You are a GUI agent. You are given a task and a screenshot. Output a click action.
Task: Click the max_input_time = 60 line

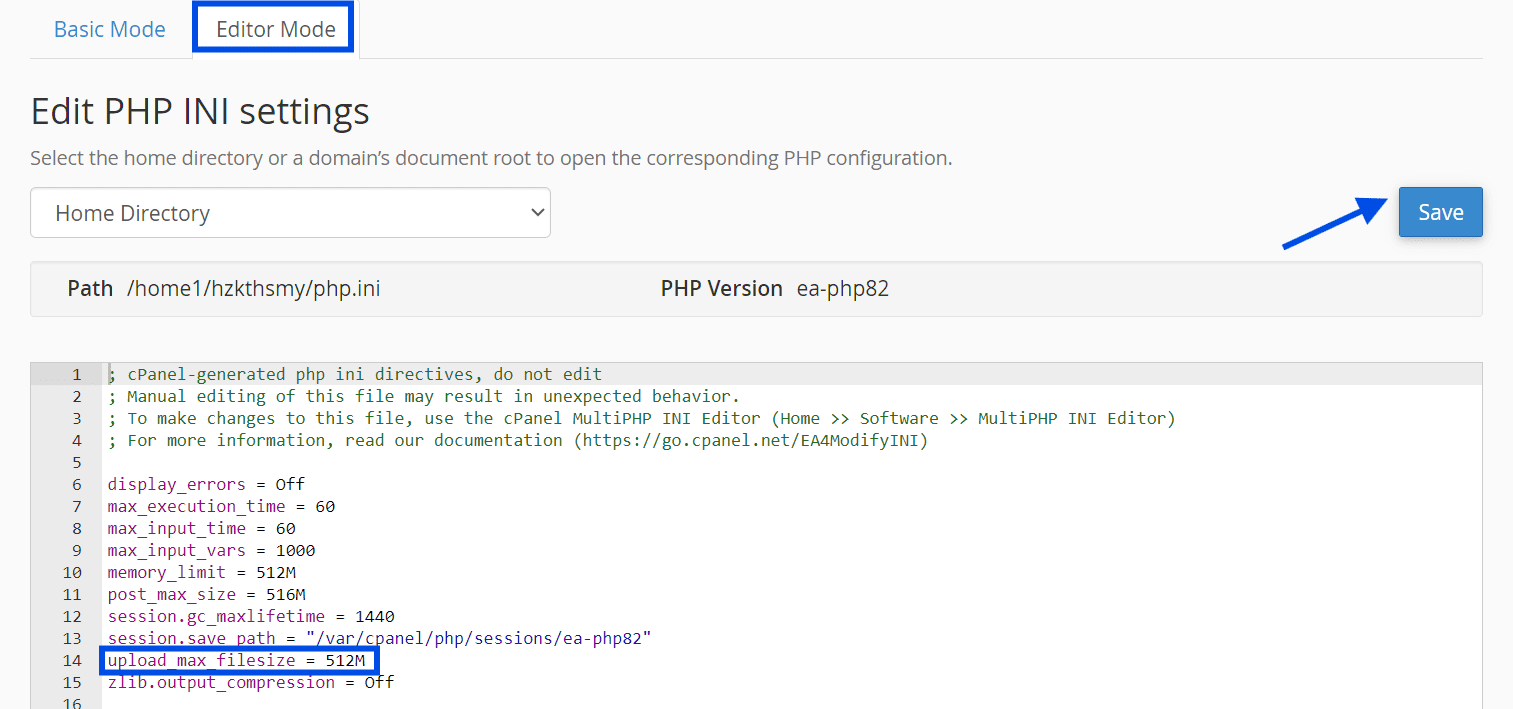(201, 528)
